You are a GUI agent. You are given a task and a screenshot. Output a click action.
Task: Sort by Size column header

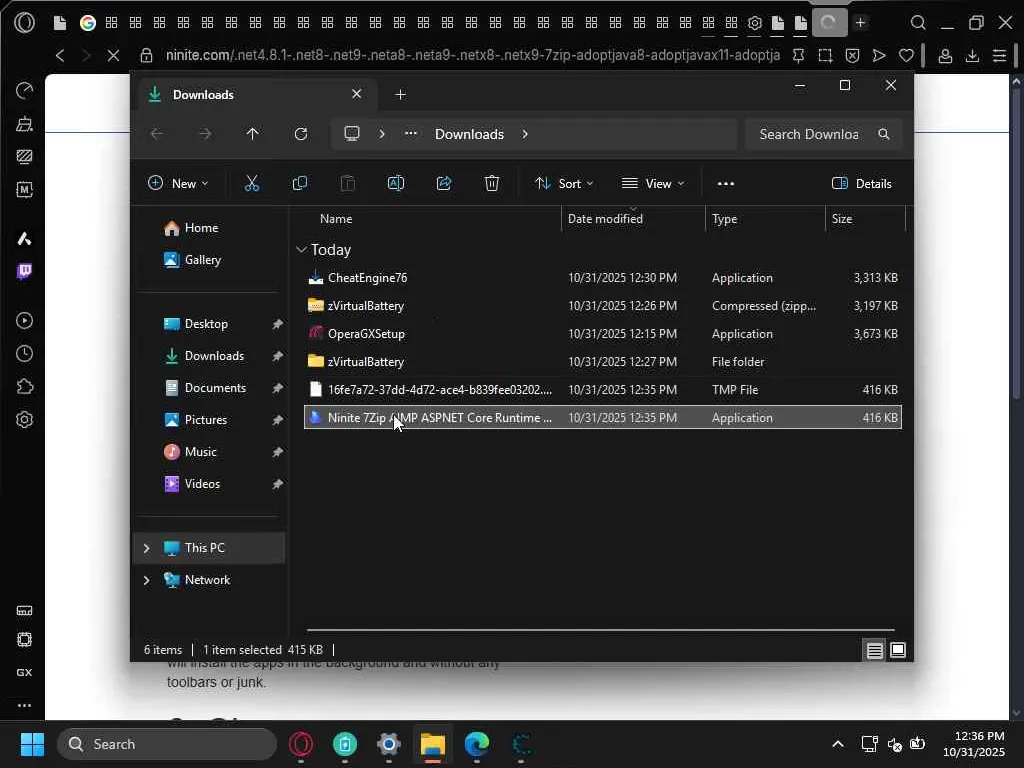(842, 219)
